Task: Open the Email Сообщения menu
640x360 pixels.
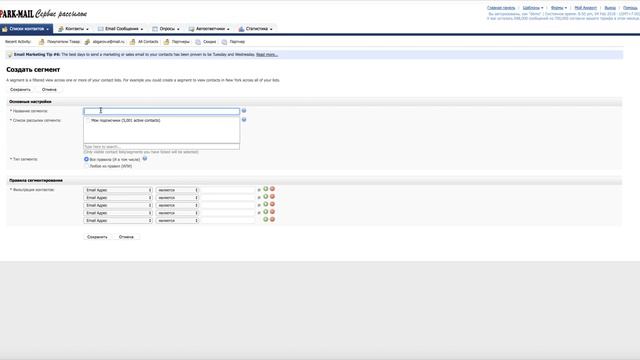Action: click(121, 29)
